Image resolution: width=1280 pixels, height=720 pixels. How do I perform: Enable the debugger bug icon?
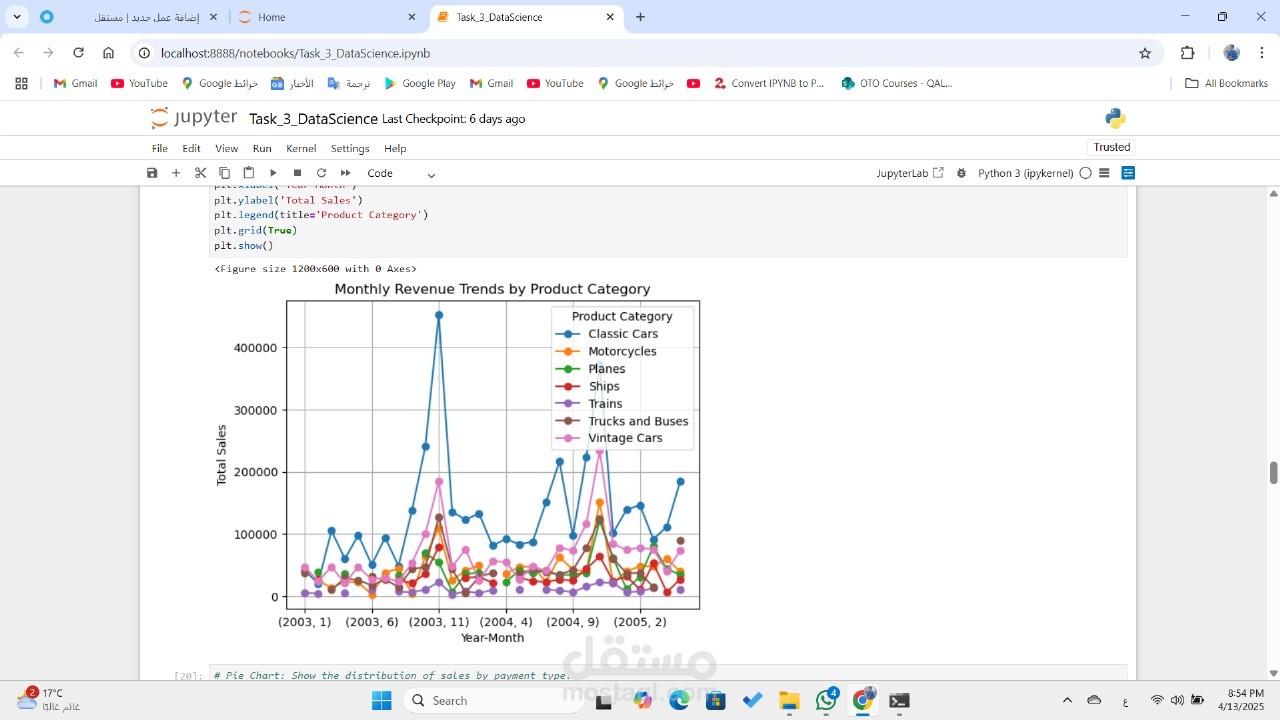[x=961, y=173]
